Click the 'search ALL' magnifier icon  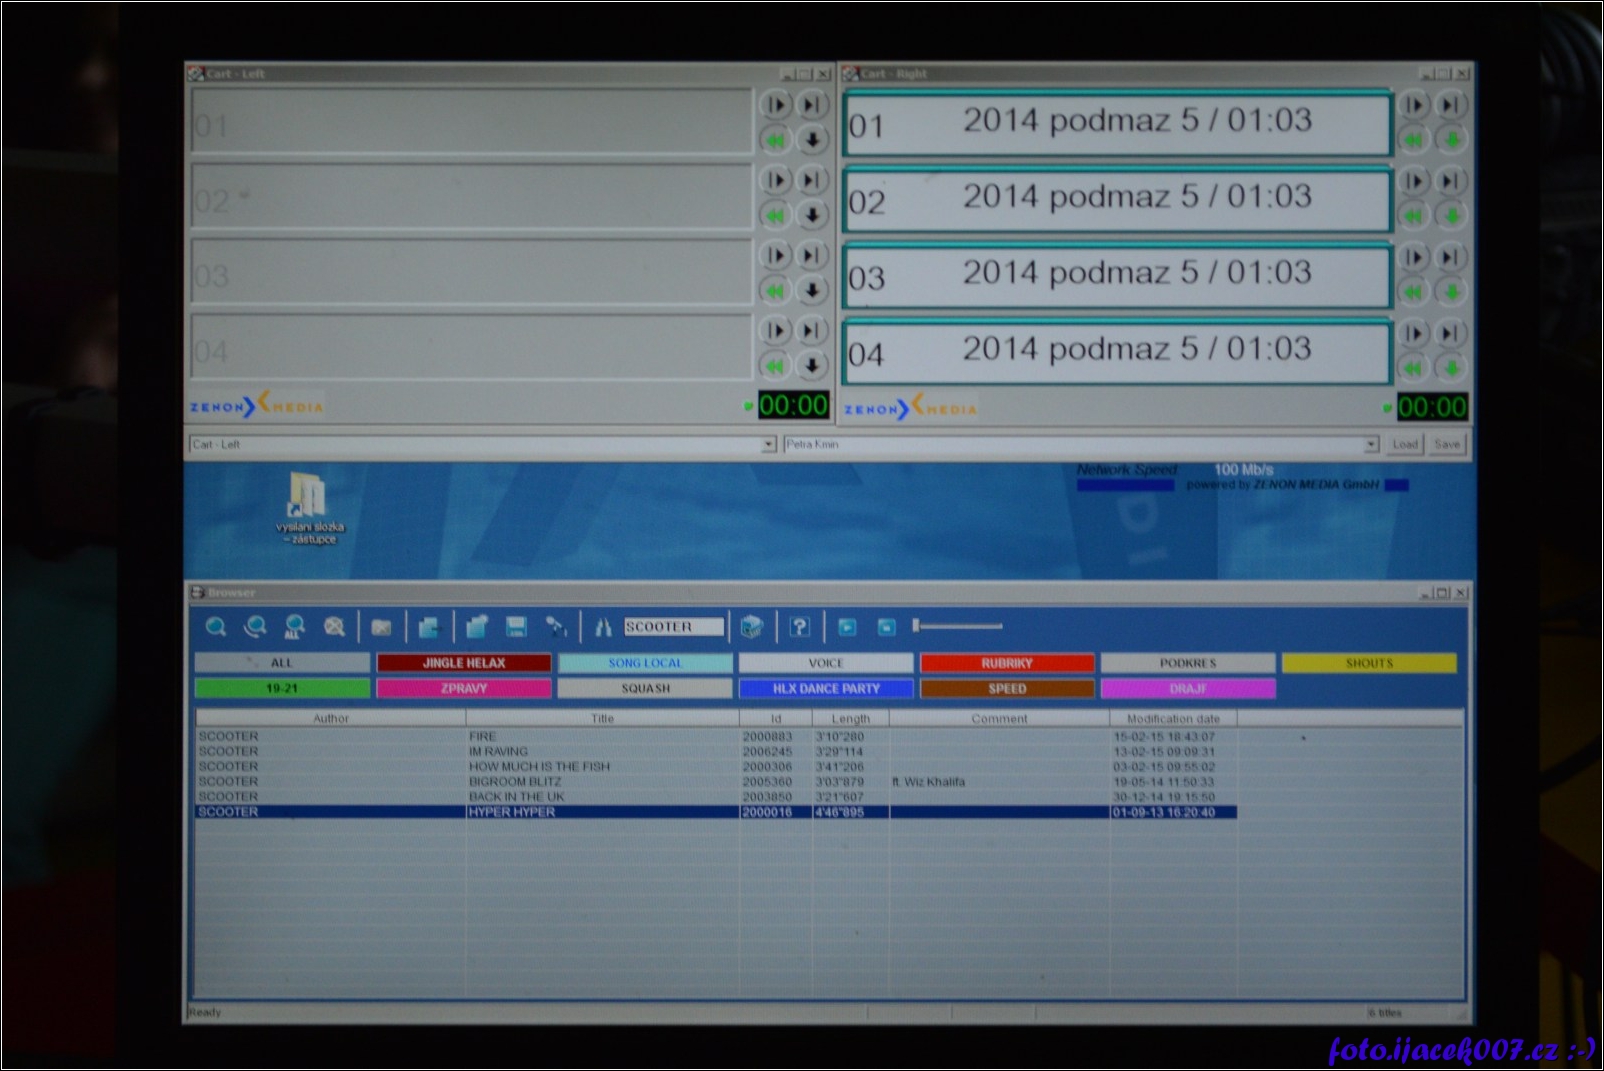pyautogui.click(x=294, y=627)
